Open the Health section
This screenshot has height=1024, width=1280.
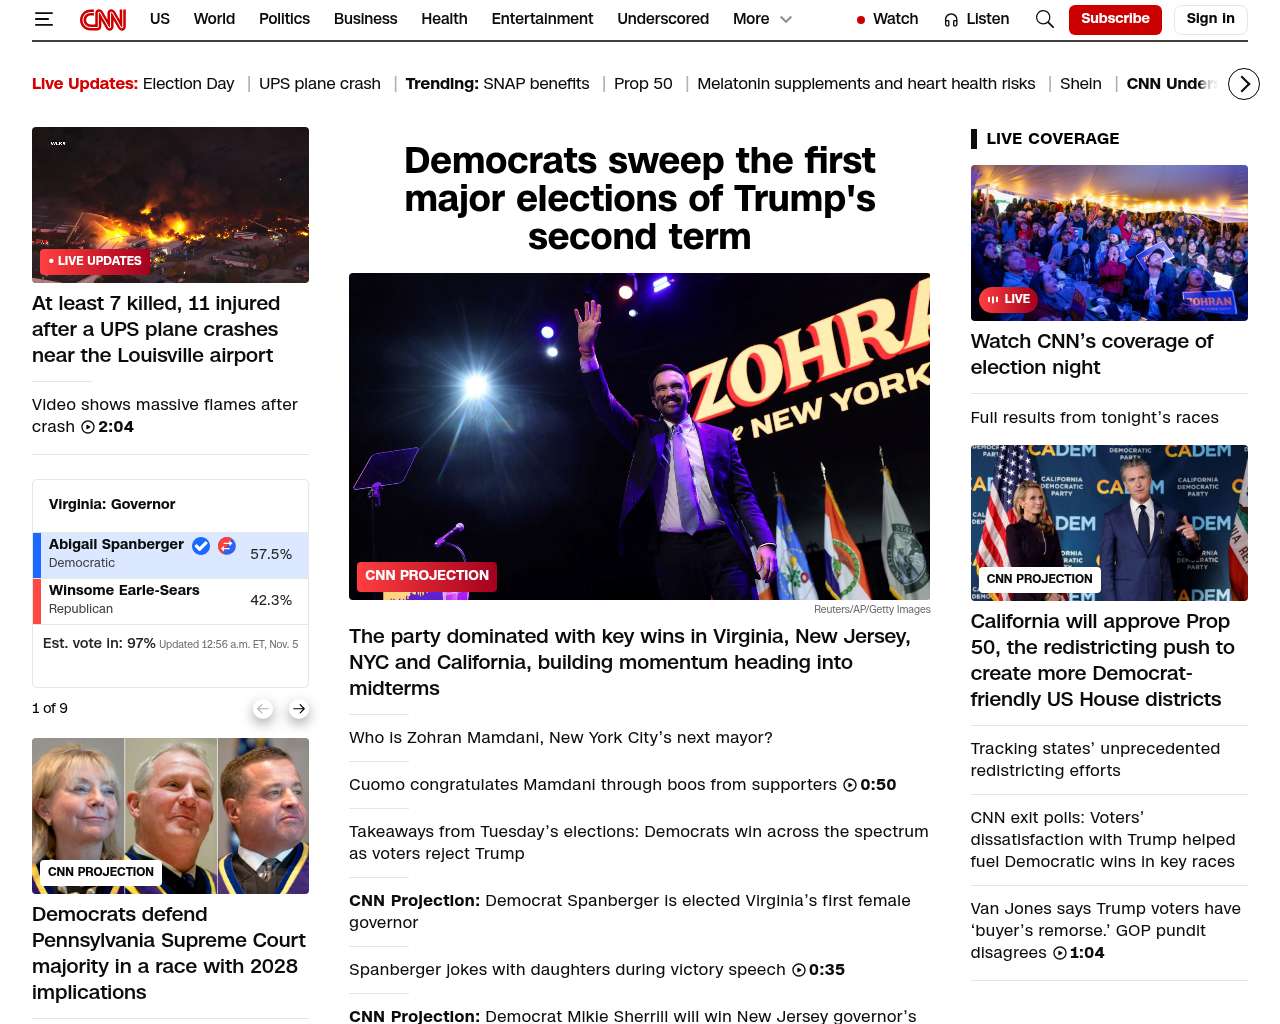pos(444,19)
